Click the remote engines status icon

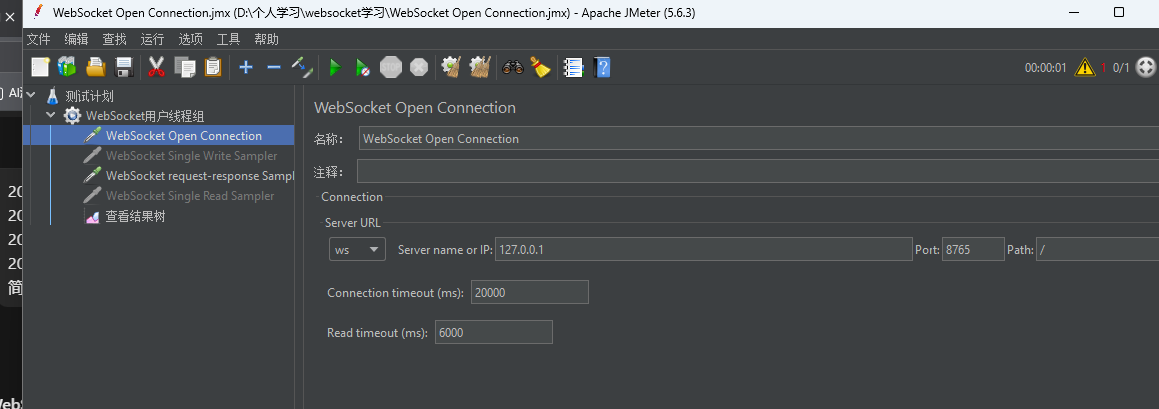(1145, 67)
